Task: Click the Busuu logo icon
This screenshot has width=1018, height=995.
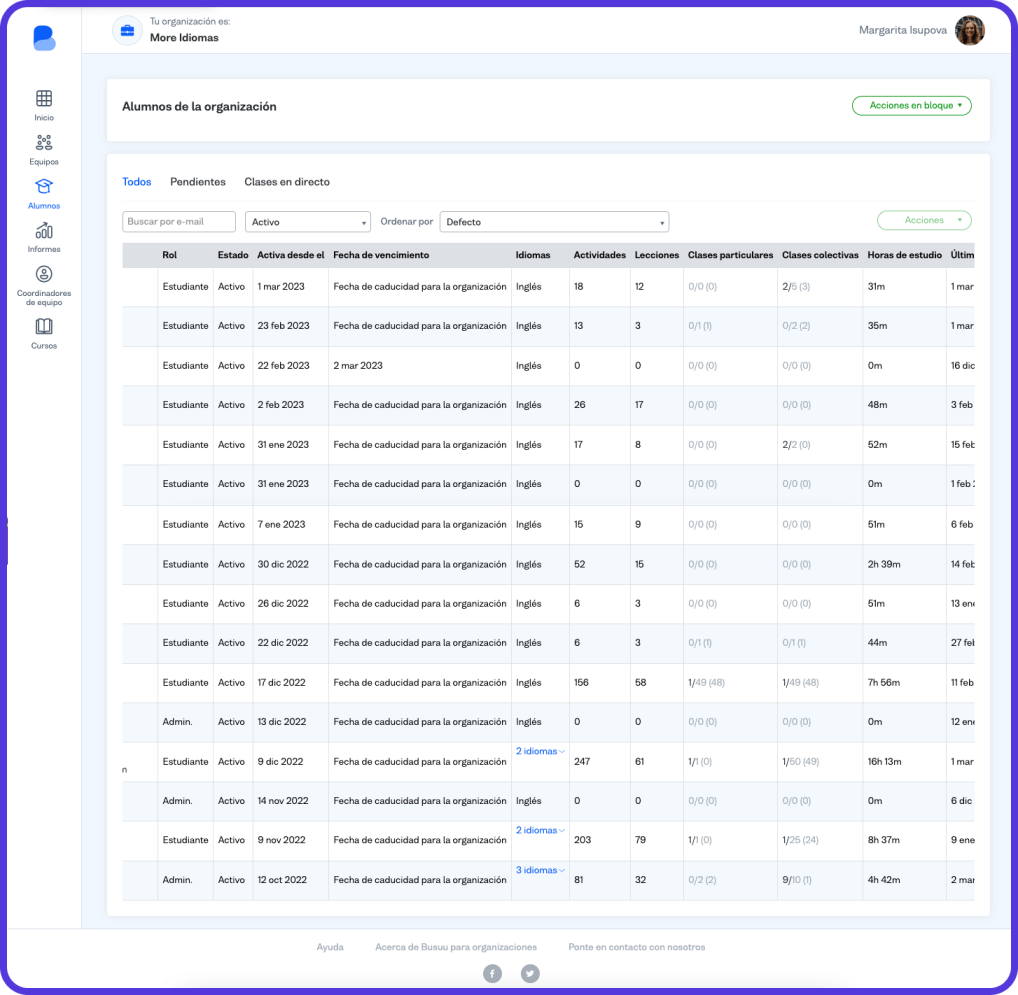Action: [44, 38]
